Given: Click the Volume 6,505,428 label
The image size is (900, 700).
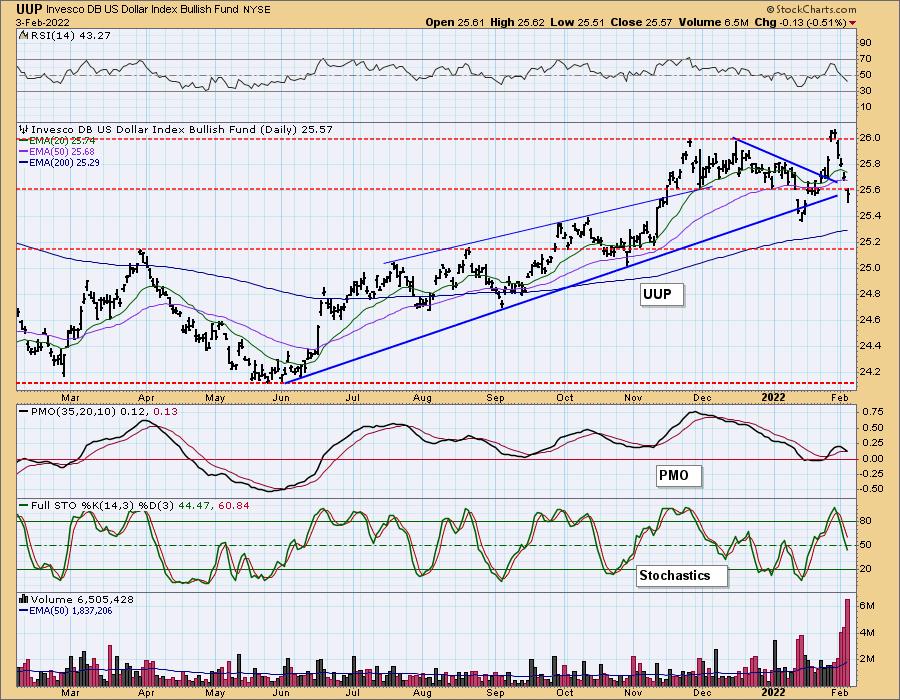Looking at the screenshot, I should [76, 600].
